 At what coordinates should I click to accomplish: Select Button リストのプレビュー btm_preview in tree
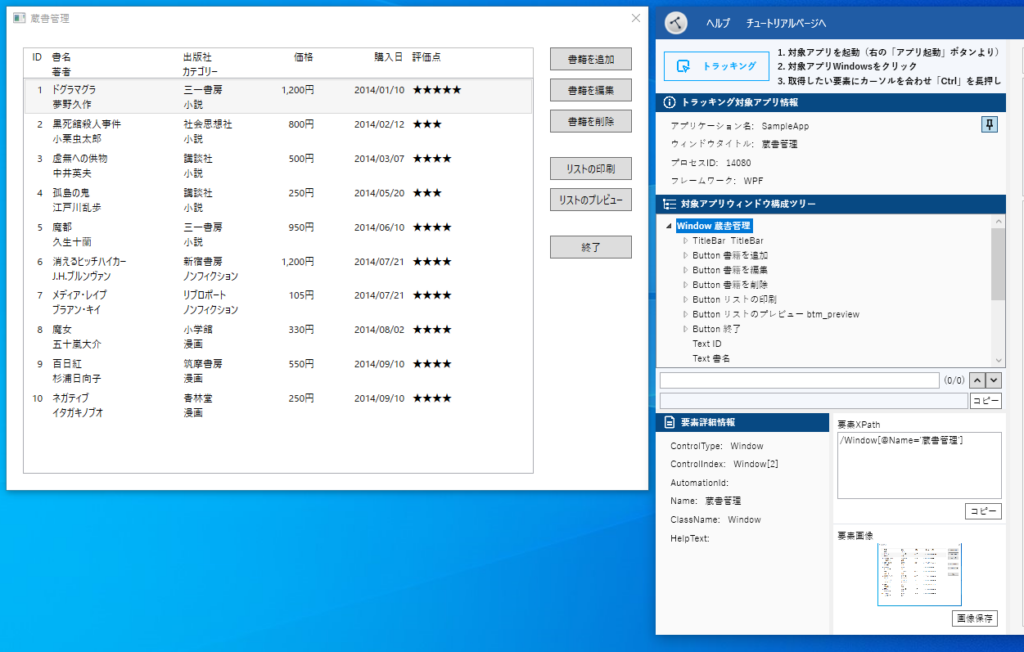click(776, 314)
